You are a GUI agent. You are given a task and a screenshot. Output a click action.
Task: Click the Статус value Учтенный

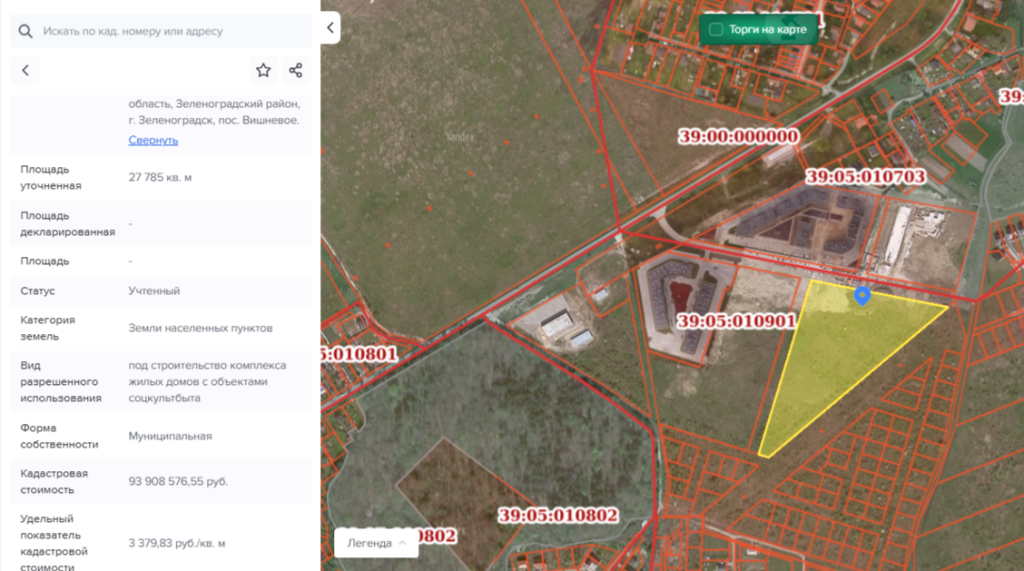click(x=154, y=291)
